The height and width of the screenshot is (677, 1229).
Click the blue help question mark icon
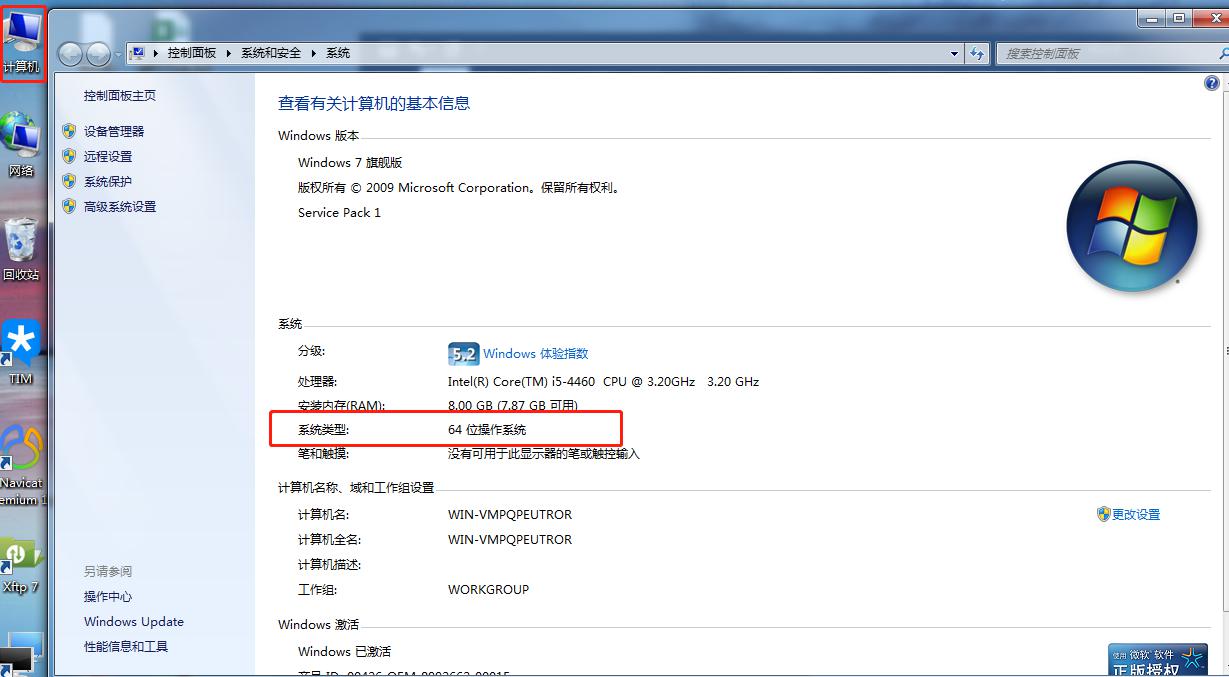tap(1212, 84)
